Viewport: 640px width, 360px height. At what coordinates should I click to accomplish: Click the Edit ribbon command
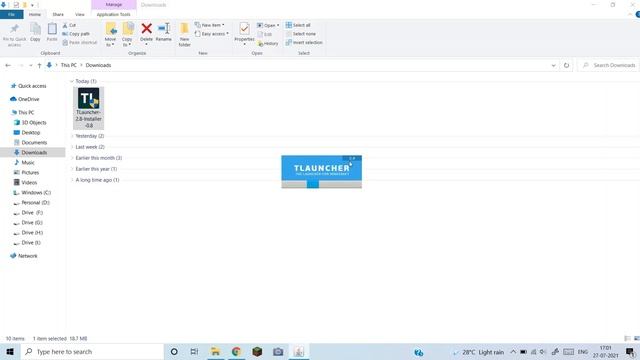[x=265, y=34]
